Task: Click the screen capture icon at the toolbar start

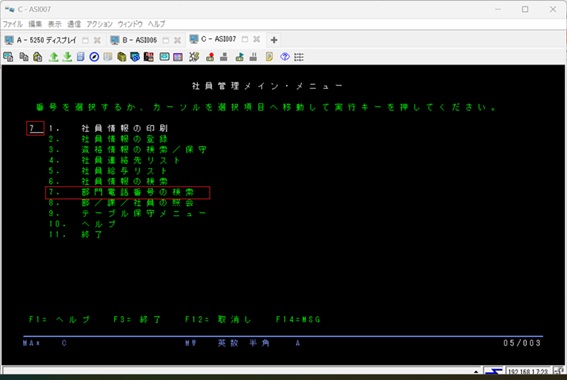Action: (8, 57)
